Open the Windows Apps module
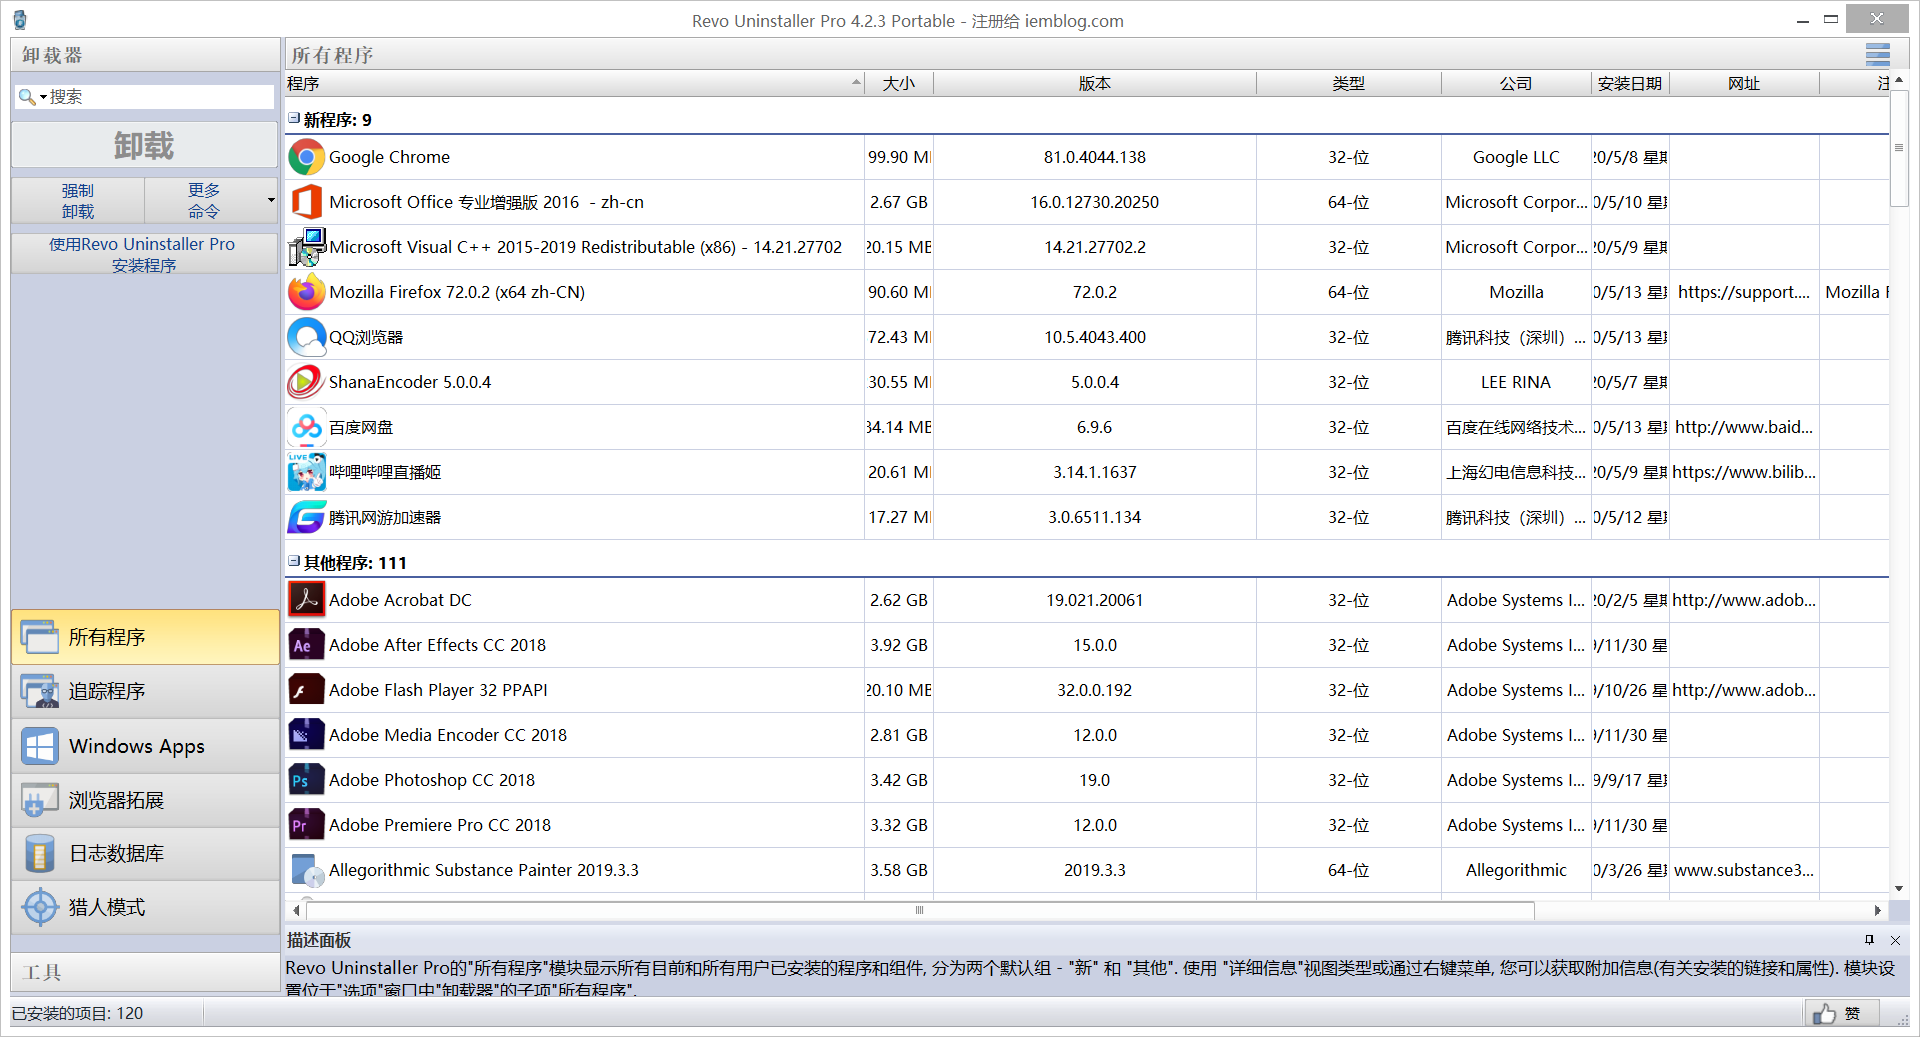This screenshot has width=1920, height=1037. (x=145, y=746)
